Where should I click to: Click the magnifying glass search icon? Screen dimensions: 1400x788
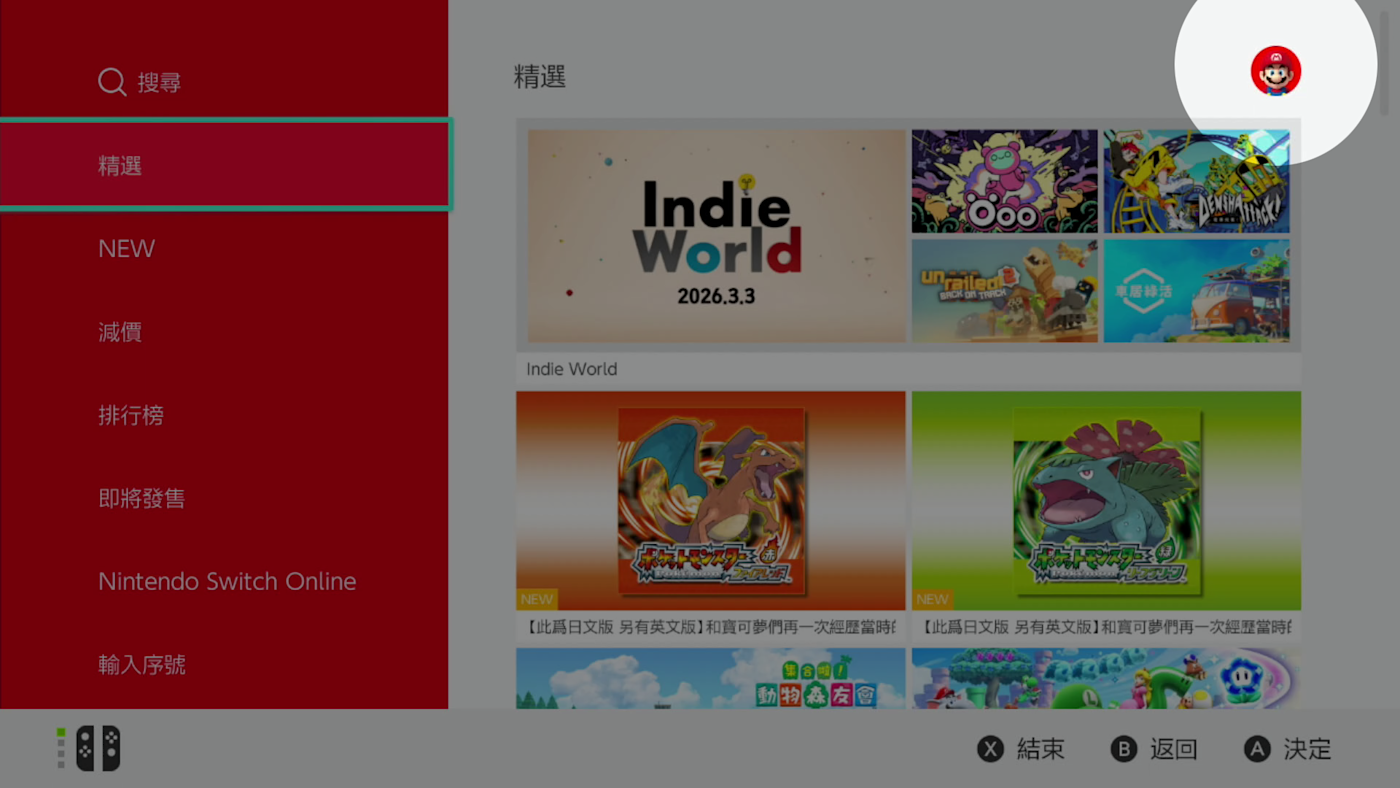click(111, 82)
